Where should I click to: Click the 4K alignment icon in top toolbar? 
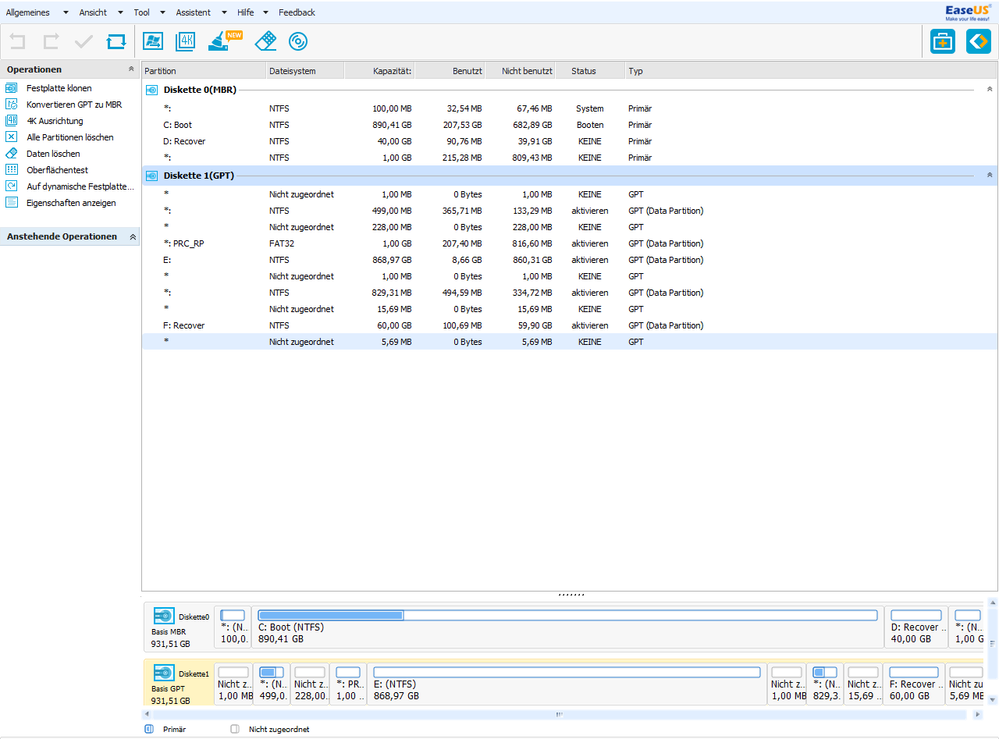pyautogui.click(x=185, y=42)
